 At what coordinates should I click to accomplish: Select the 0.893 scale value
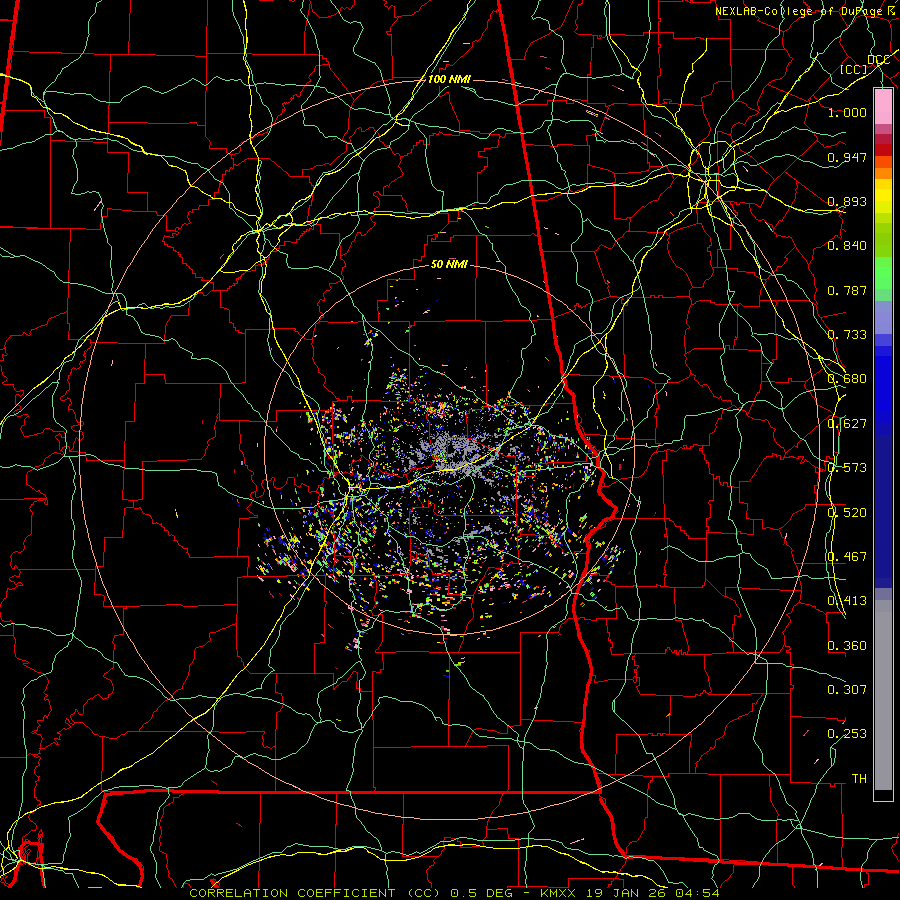[847, 201]
